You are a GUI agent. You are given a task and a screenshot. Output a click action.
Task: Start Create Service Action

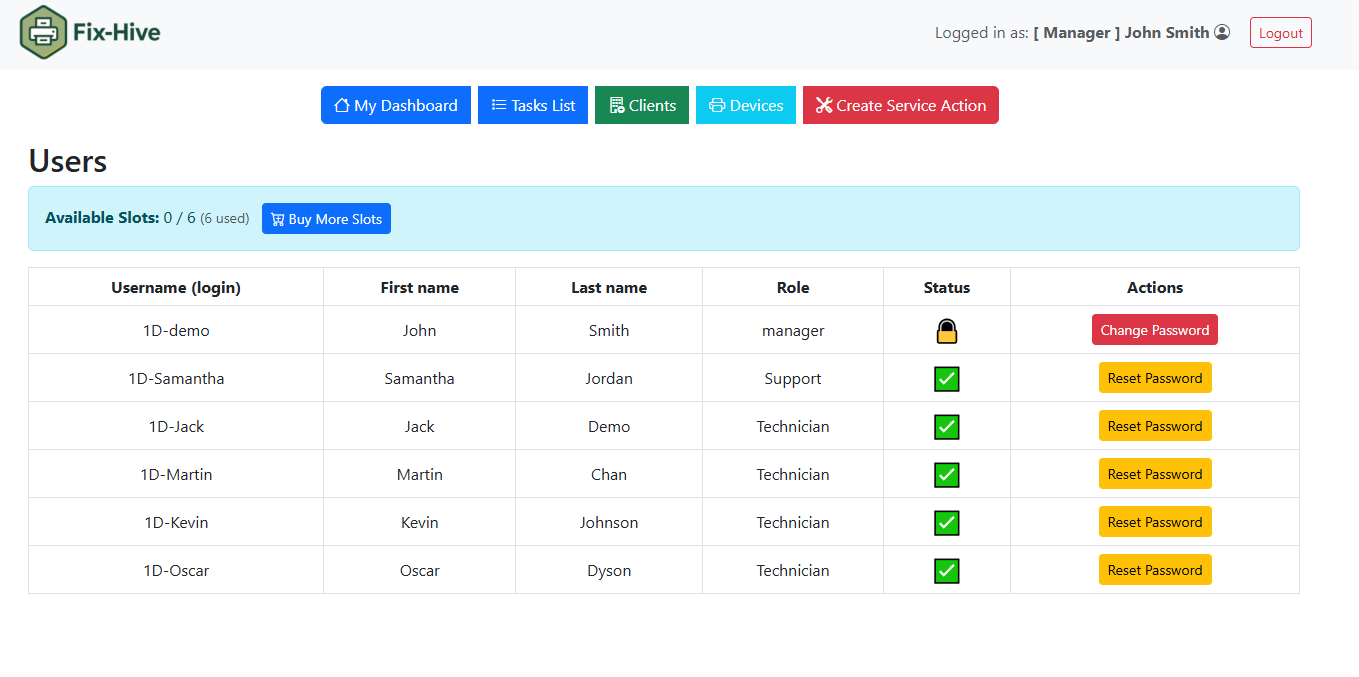(900, 105)
